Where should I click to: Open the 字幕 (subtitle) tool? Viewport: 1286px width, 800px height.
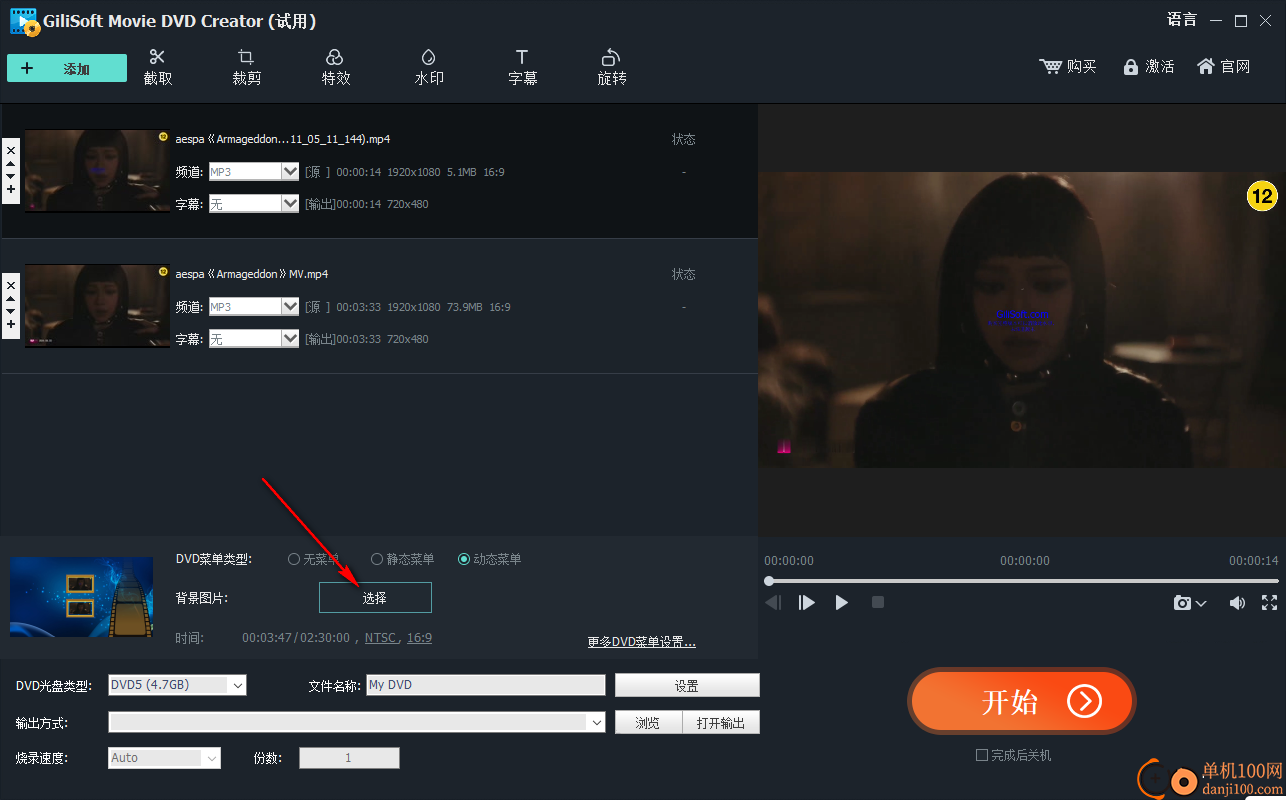coord(522,67)
